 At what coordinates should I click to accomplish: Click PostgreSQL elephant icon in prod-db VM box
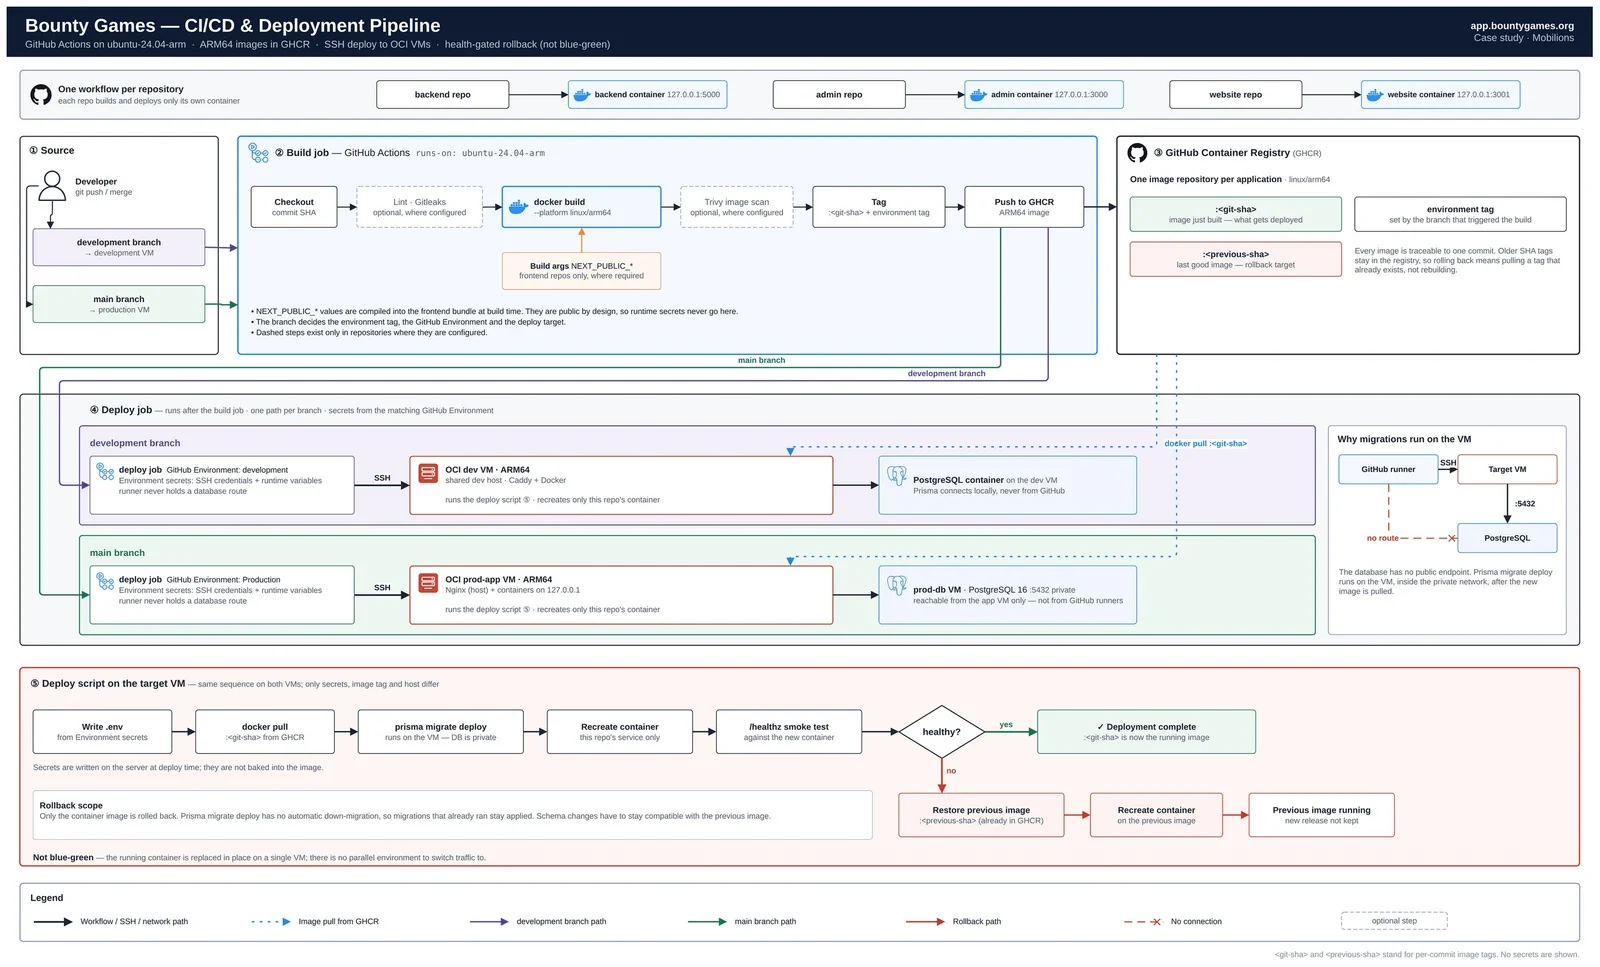tap(897, 586)
